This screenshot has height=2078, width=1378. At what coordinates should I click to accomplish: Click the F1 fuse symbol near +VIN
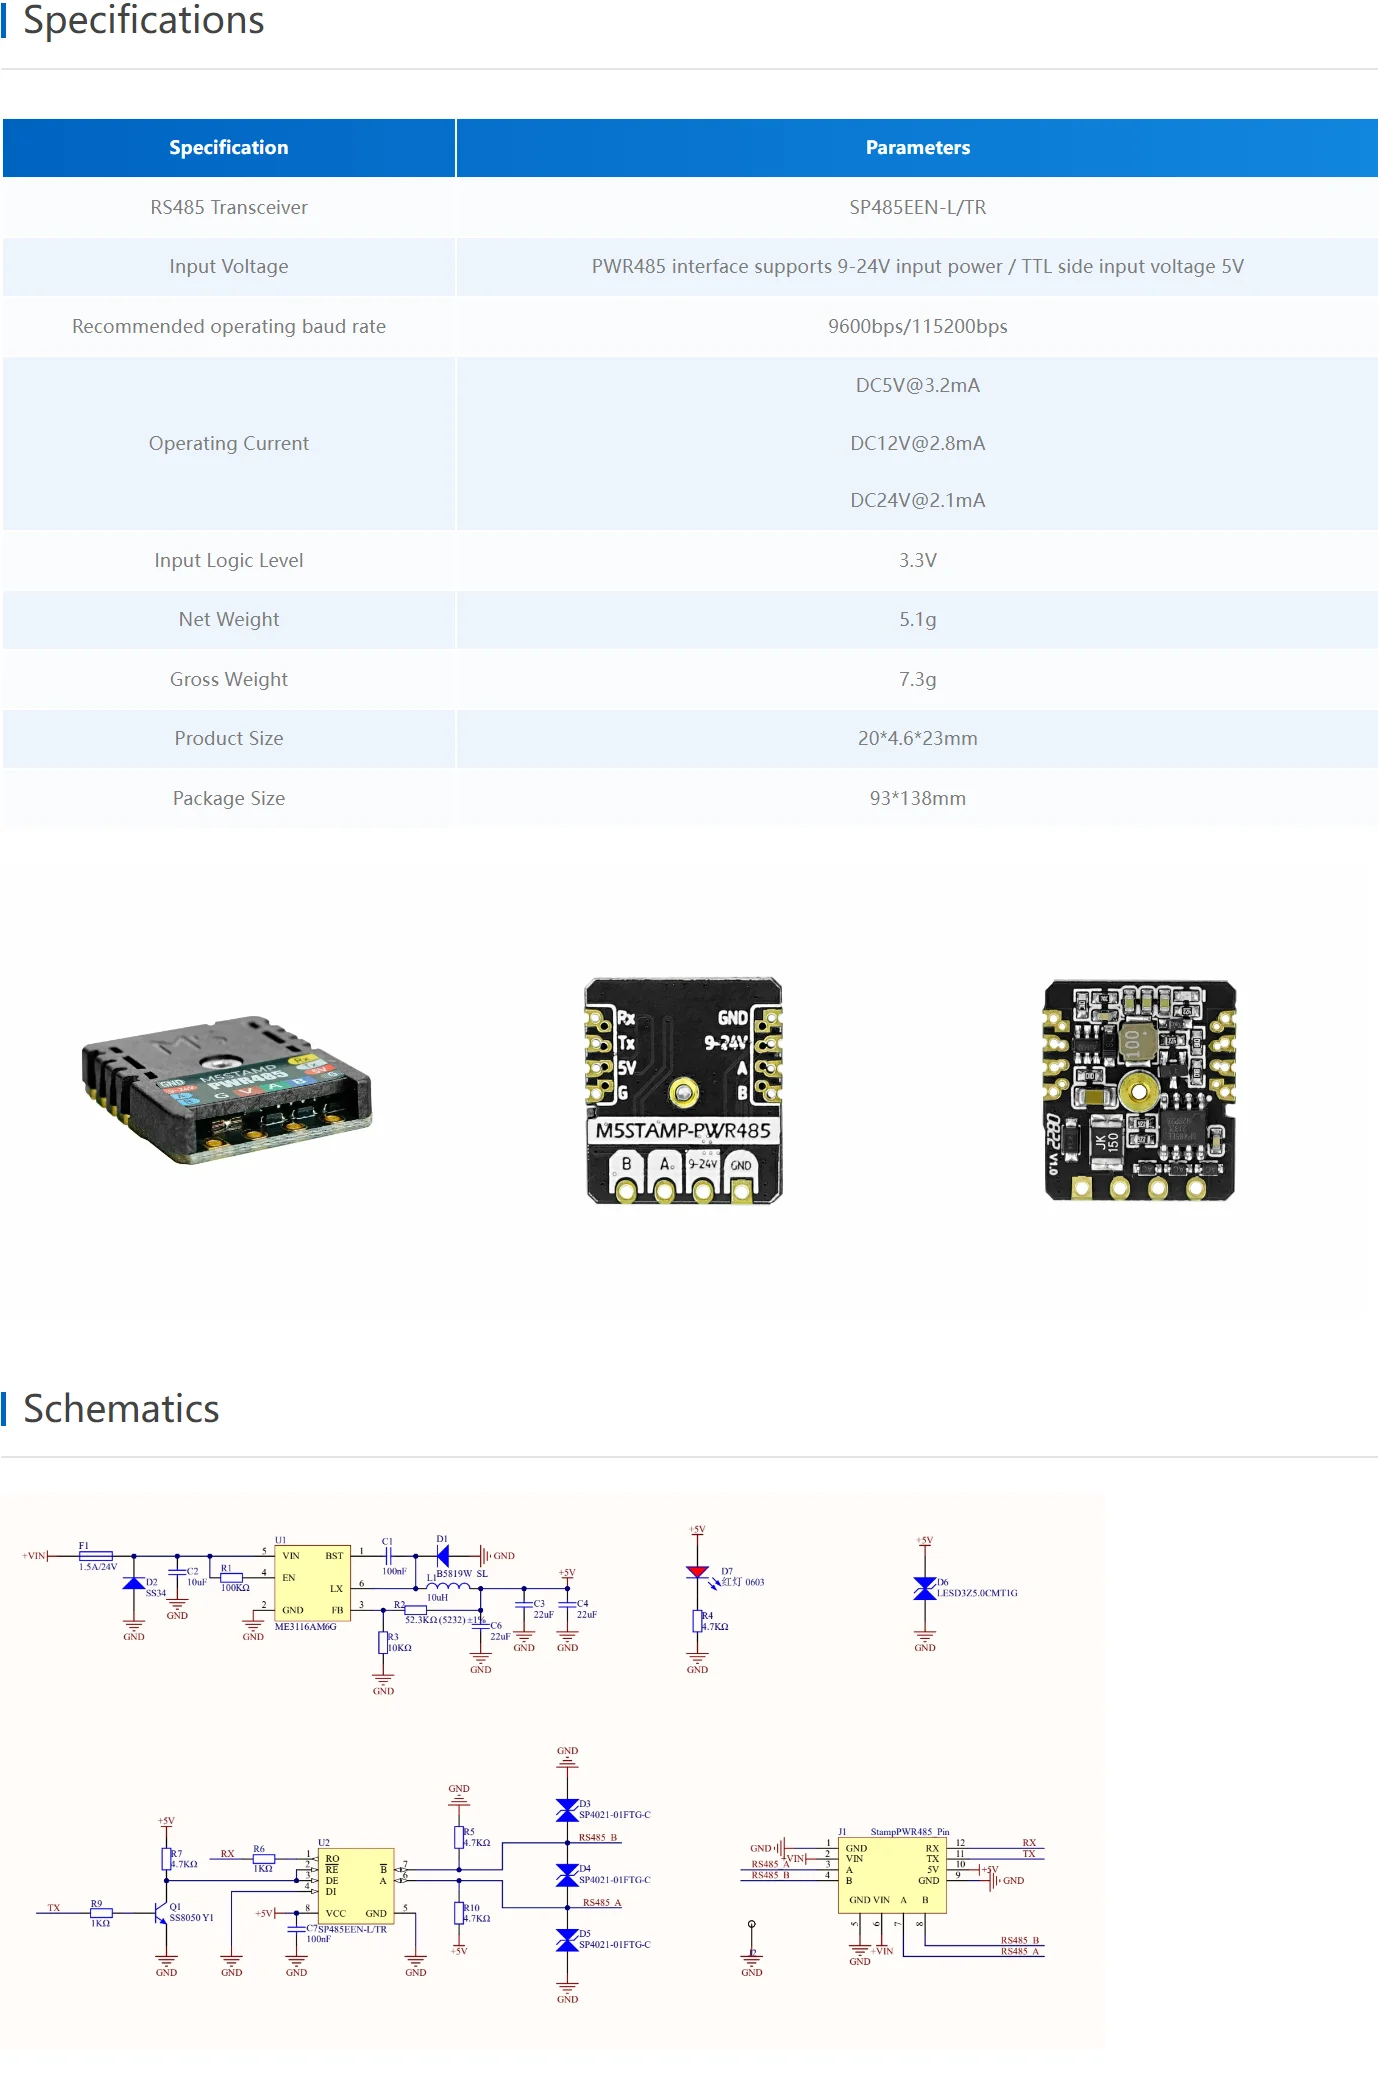(x=95, y=1556)
